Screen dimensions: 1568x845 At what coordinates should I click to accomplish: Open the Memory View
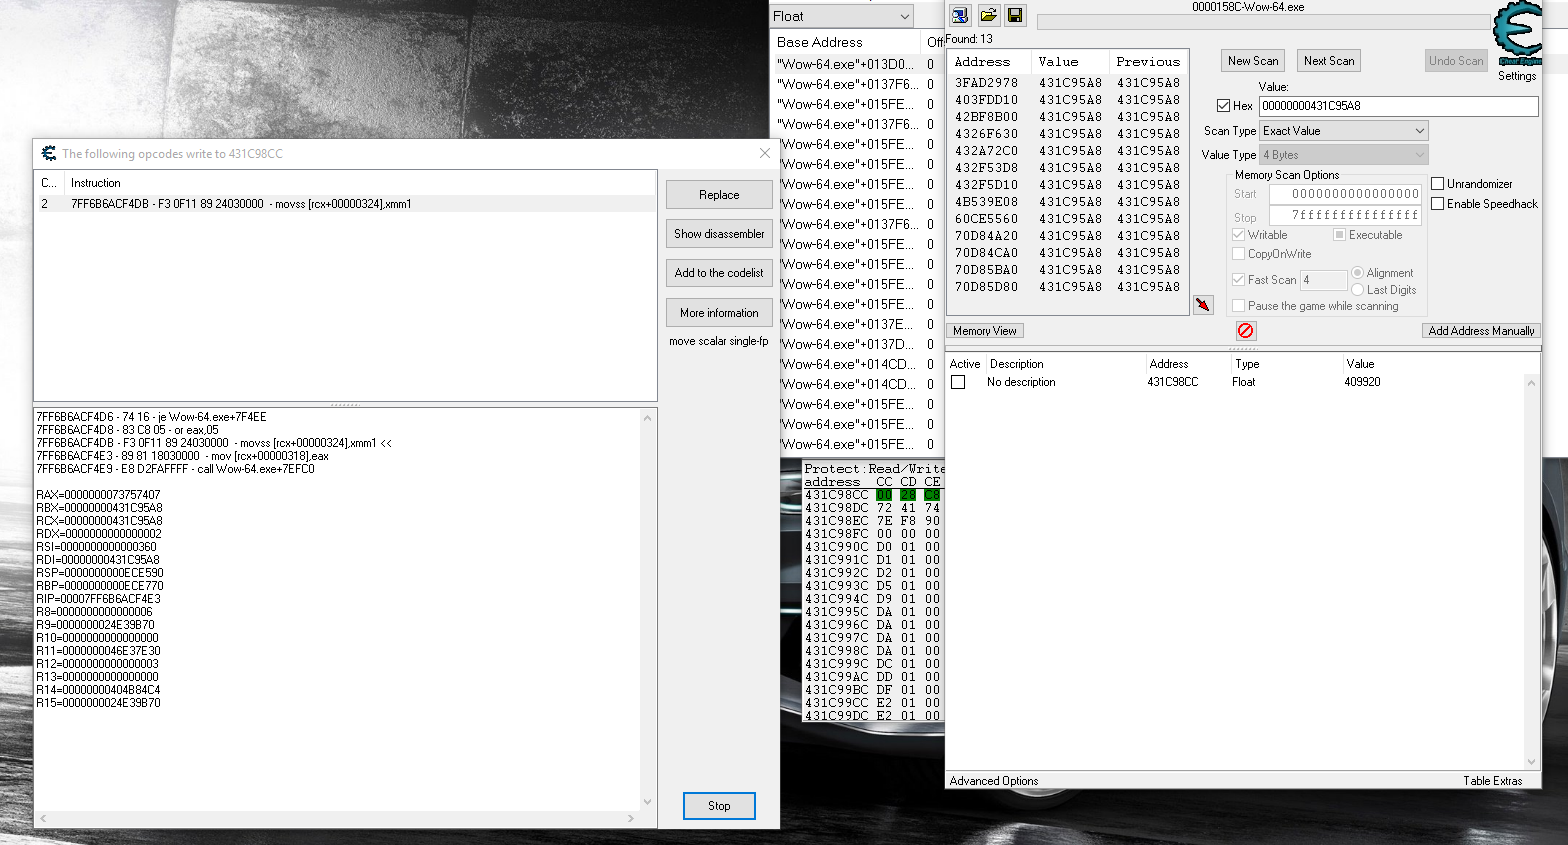(x=985, y=331)
